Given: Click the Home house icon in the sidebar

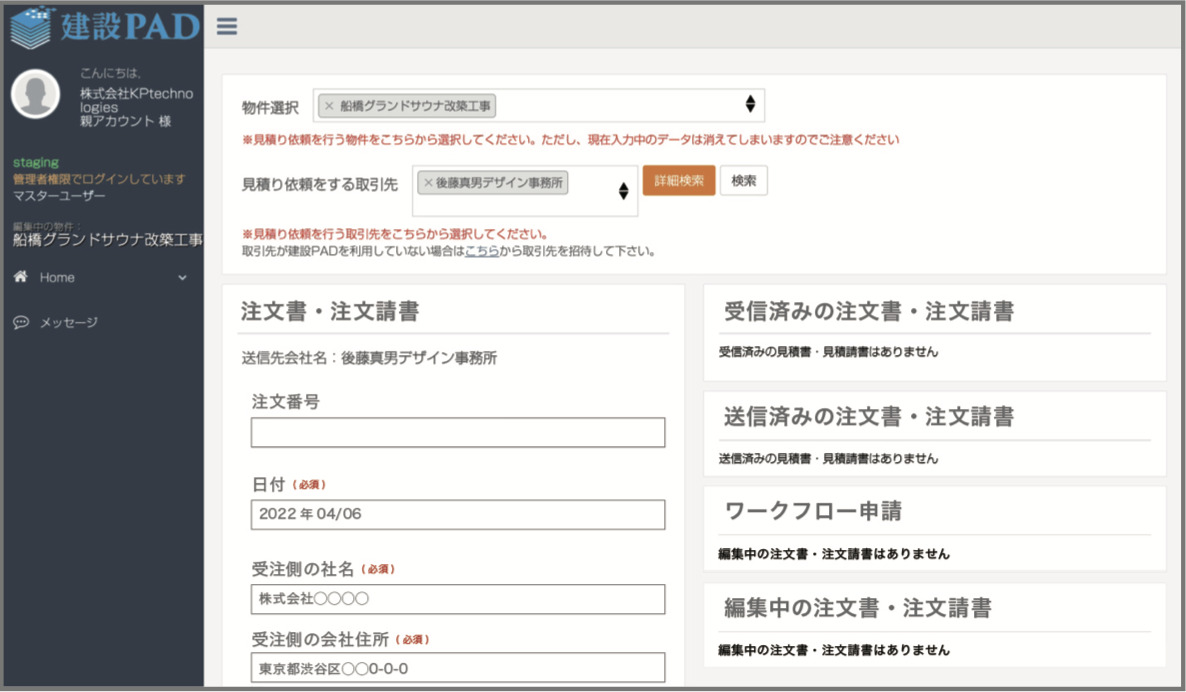Looking at the screenshot, I should click(x=21, y=277).
